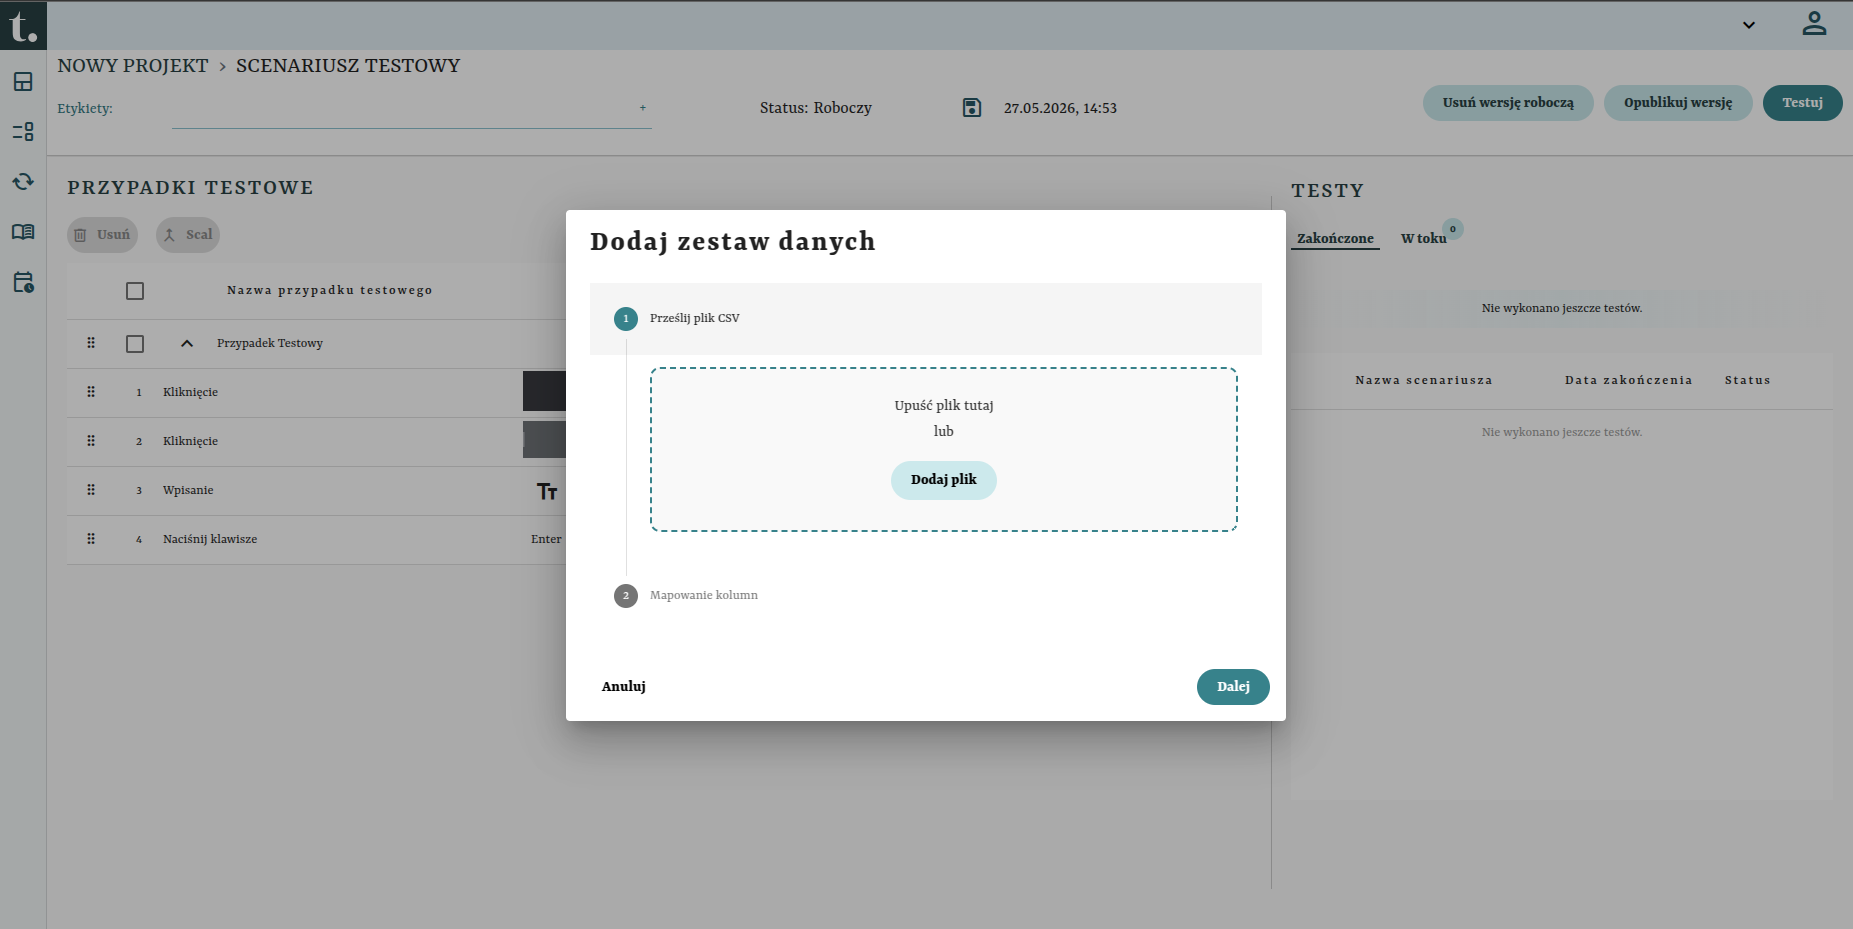Screen dimensions: 1853x929
Task: Switch to the Zakończone tab
Action: (1335, 238)
